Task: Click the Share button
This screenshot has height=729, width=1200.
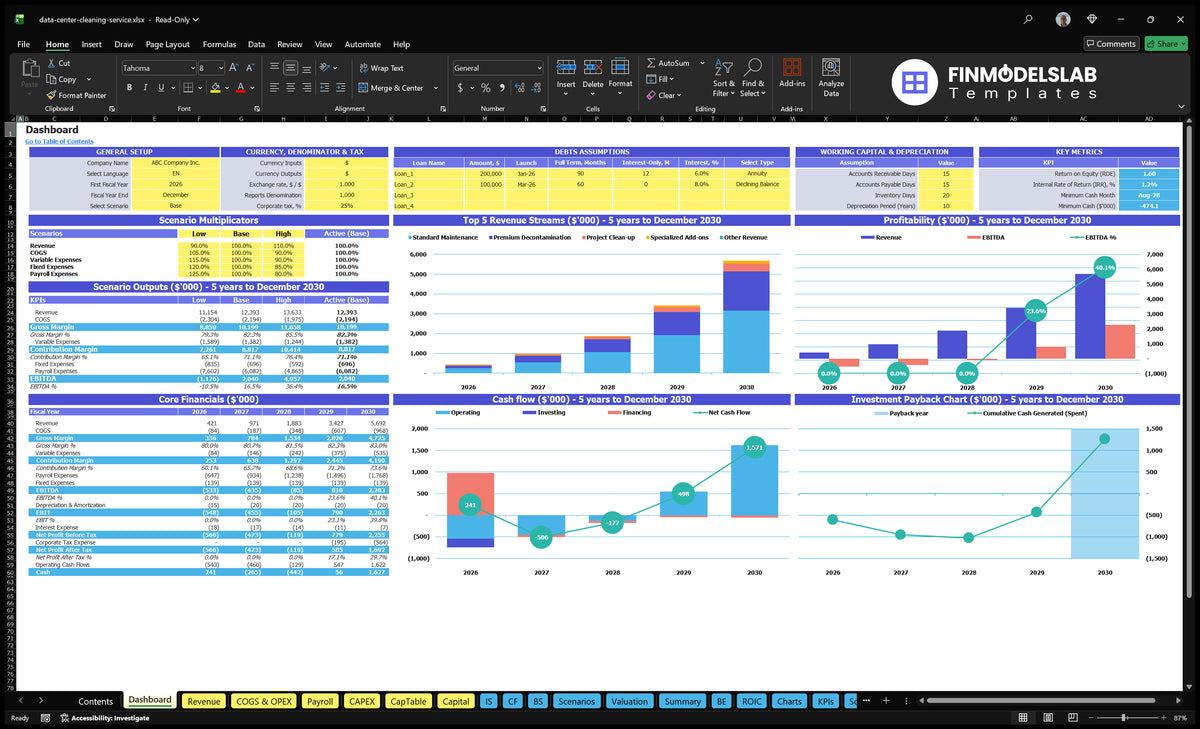Action: coord(1165,44)
